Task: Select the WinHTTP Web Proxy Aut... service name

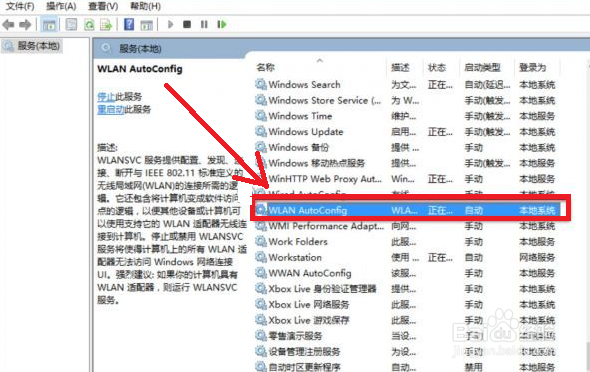Action: click(x=325, y=179)
